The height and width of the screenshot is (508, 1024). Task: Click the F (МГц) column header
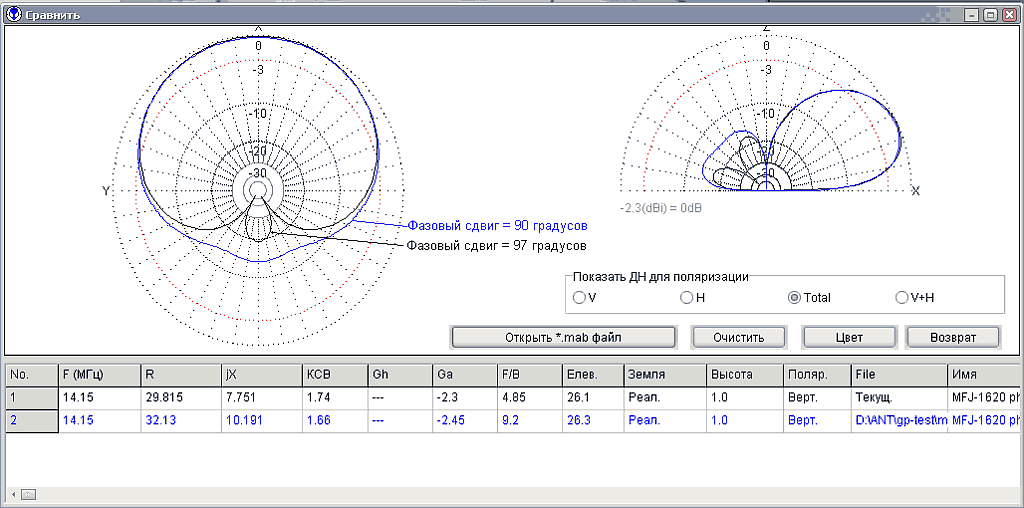pos(98,374)
